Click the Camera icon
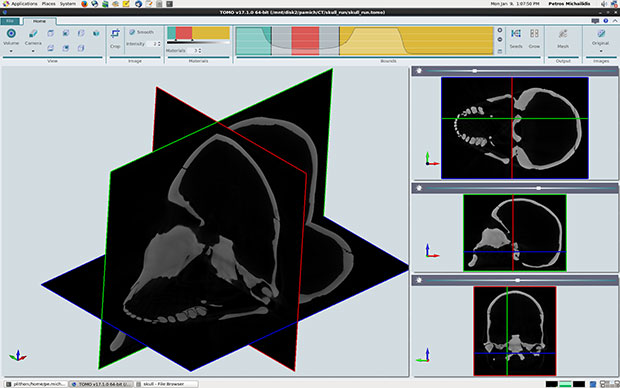 [33, 34]
